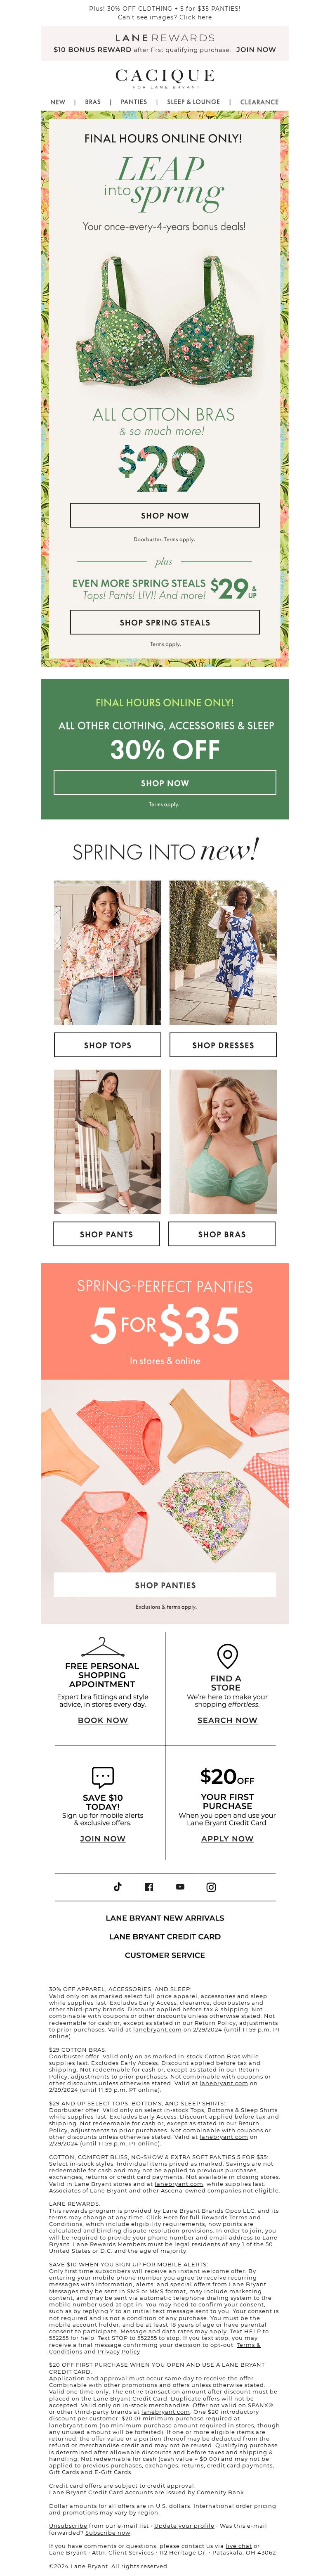Click the SHOP PANTIES button
The width and height of the screenshot is (330, 2576).
pyautogui.click(x=165, y=1585)
